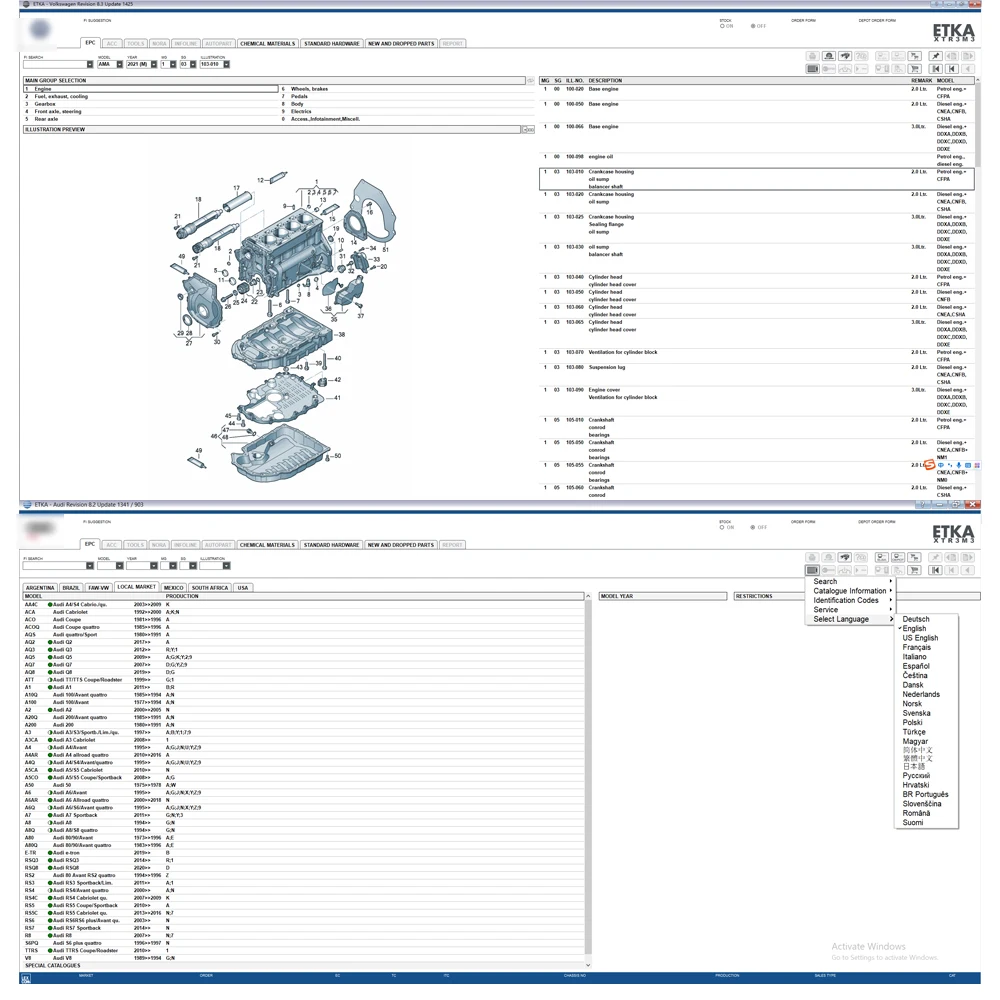Select illustration 103-040 Cylinder head row
Screen dimensions: 1000x1000
[756, 281]
